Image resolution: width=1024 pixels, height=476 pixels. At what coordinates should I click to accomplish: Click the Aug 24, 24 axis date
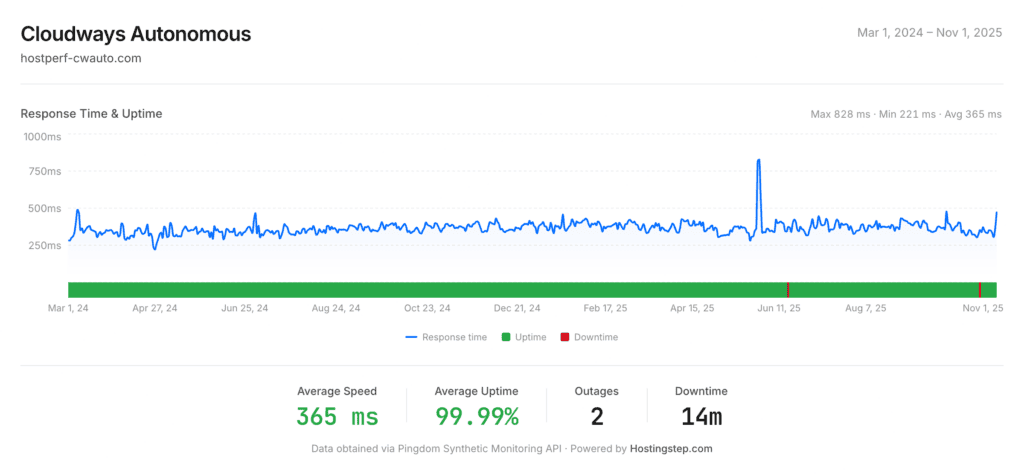[336, 308]
